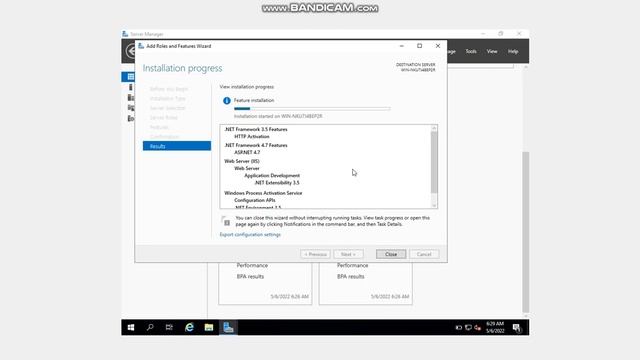
Task: Open the View menu in Server Manager
Action: (x=492, y=51)
